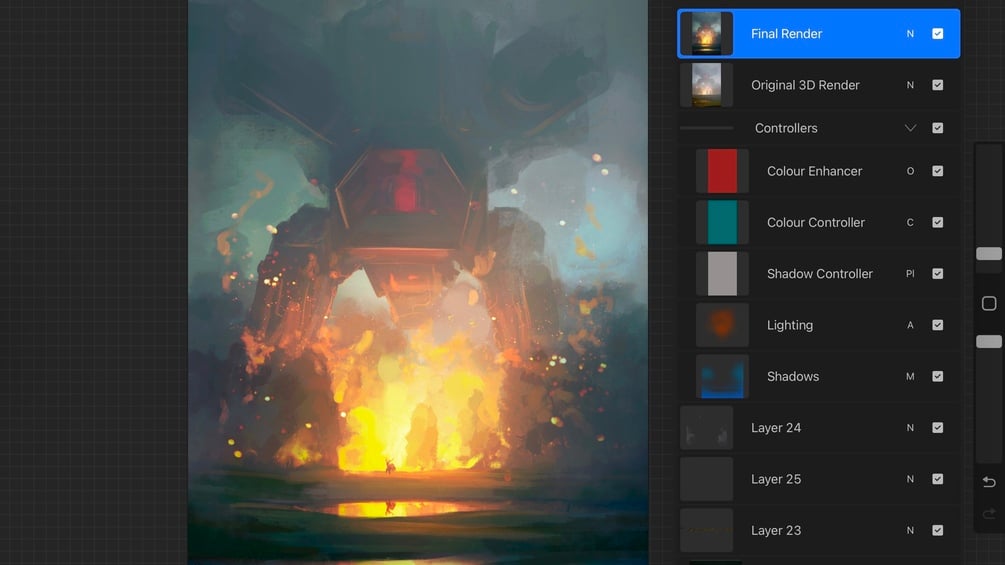Open blend mode N for Final Render

click(x=910, y=33)
